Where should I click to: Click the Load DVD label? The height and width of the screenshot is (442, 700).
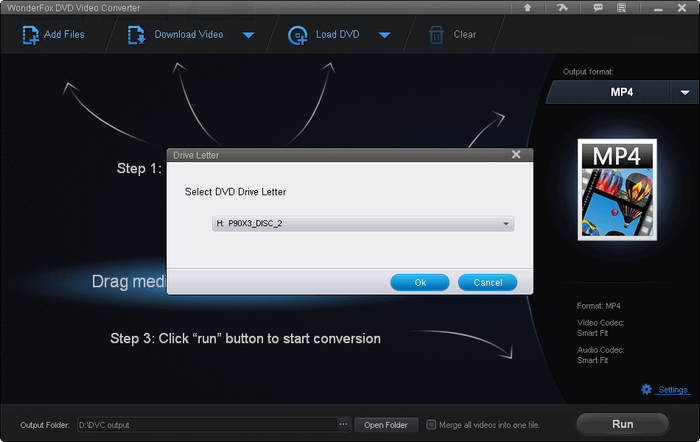click(x=338, y=34)
